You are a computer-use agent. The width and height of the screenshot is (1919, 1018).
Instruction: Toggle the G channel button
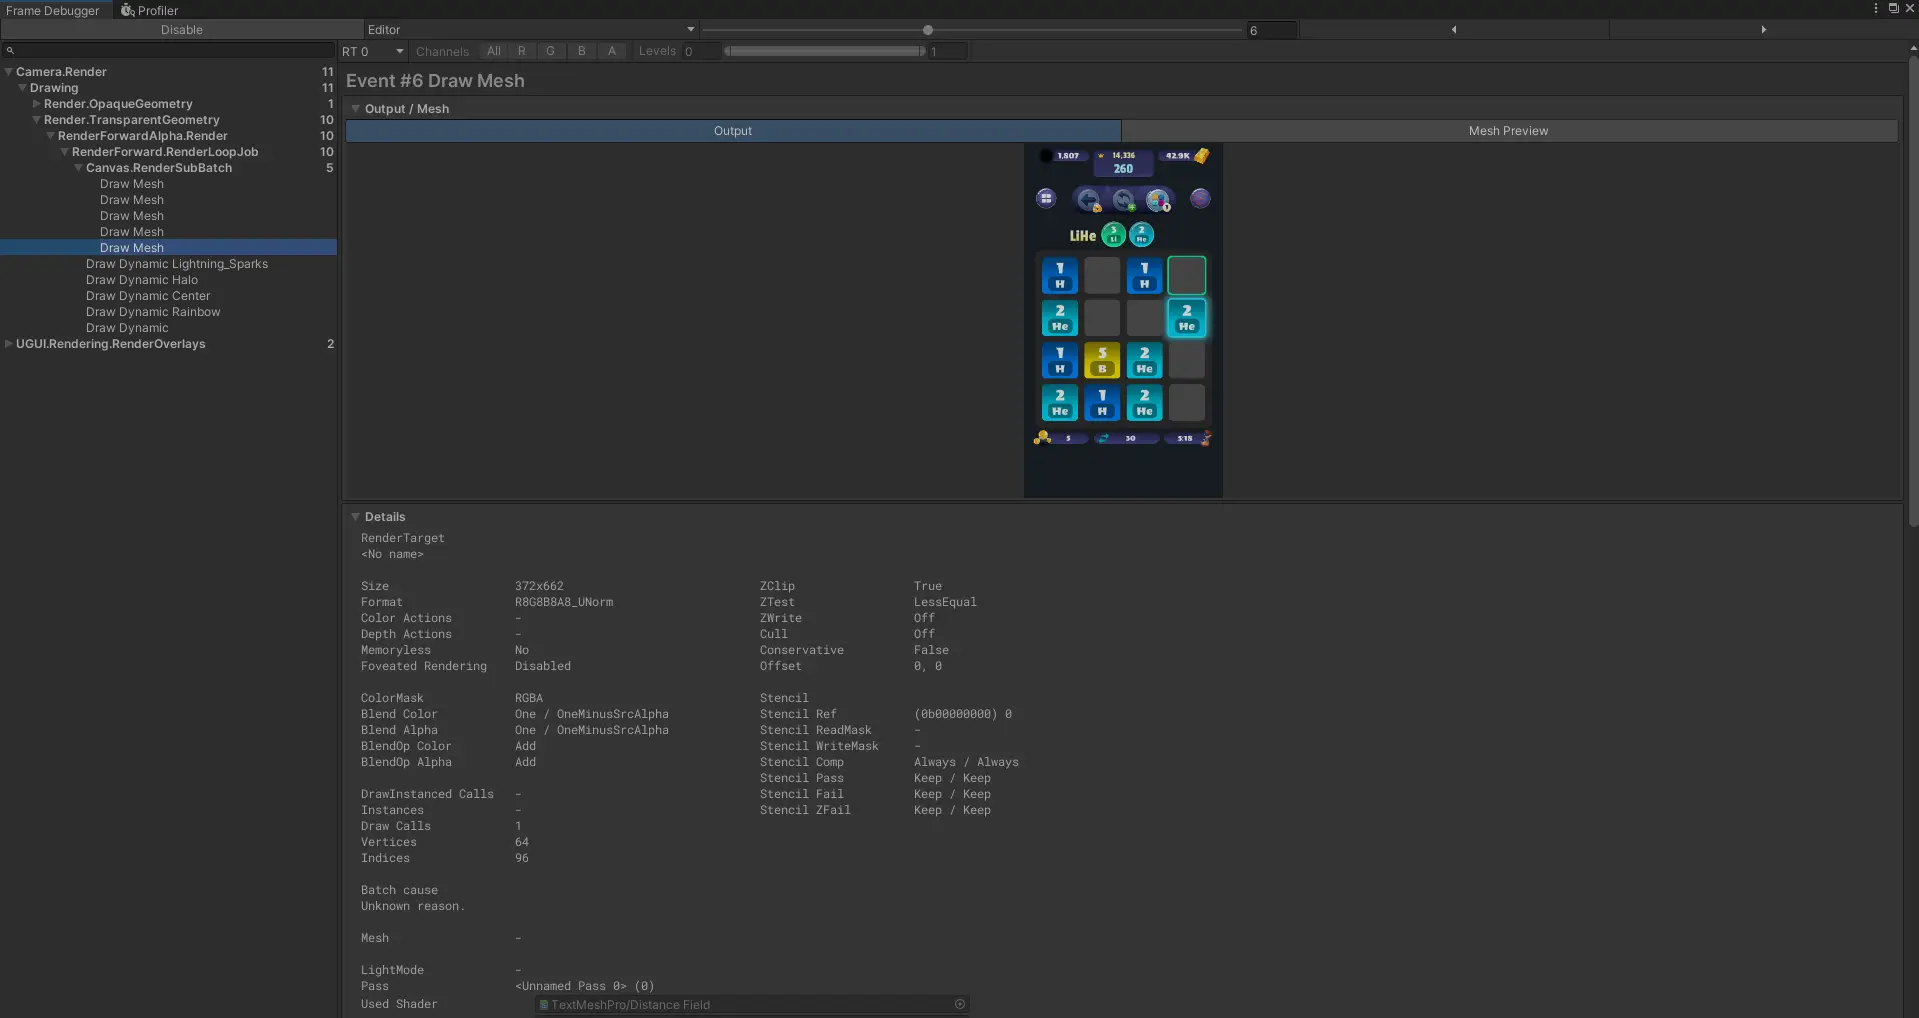[550, 51]
